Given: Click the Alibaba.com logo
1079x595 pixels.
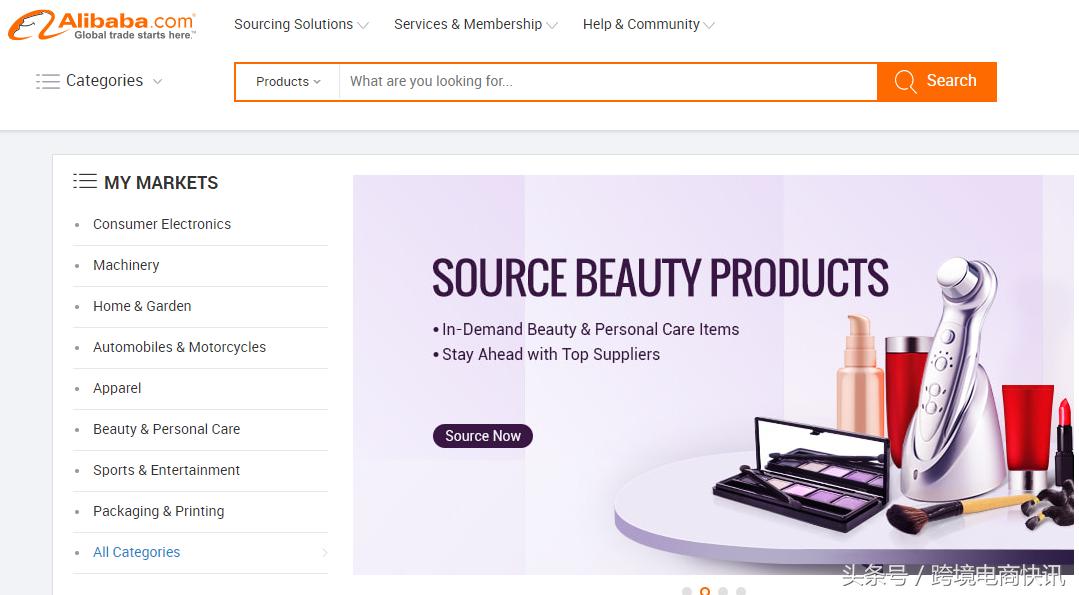Looking at the screenshot, I should click(102, 25).
